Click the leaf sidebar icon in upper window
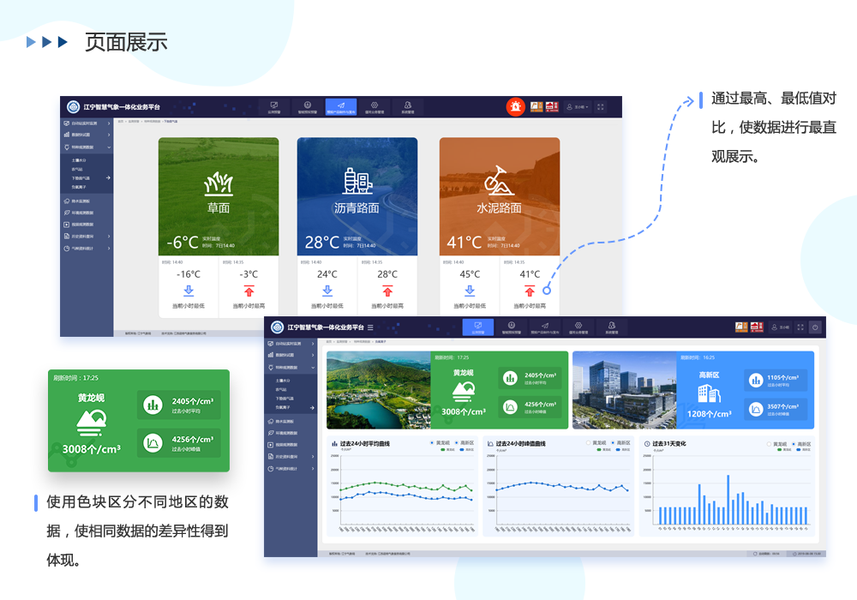857x600 pixels. (67, 213)
